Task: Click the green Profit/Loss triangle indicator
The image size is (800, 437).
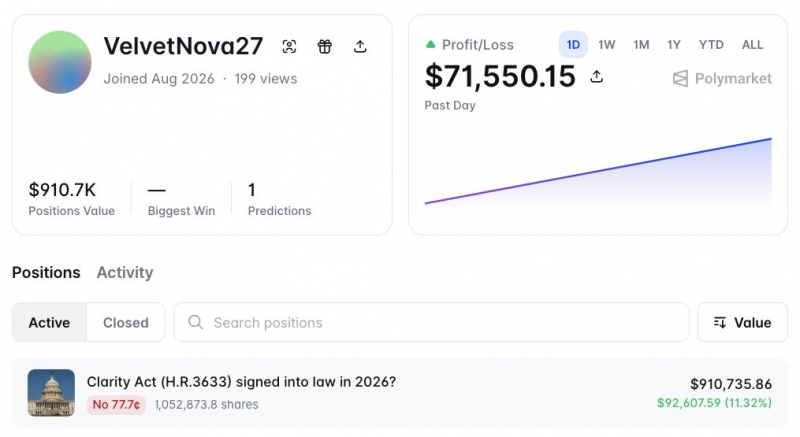Action: point(431,44)
